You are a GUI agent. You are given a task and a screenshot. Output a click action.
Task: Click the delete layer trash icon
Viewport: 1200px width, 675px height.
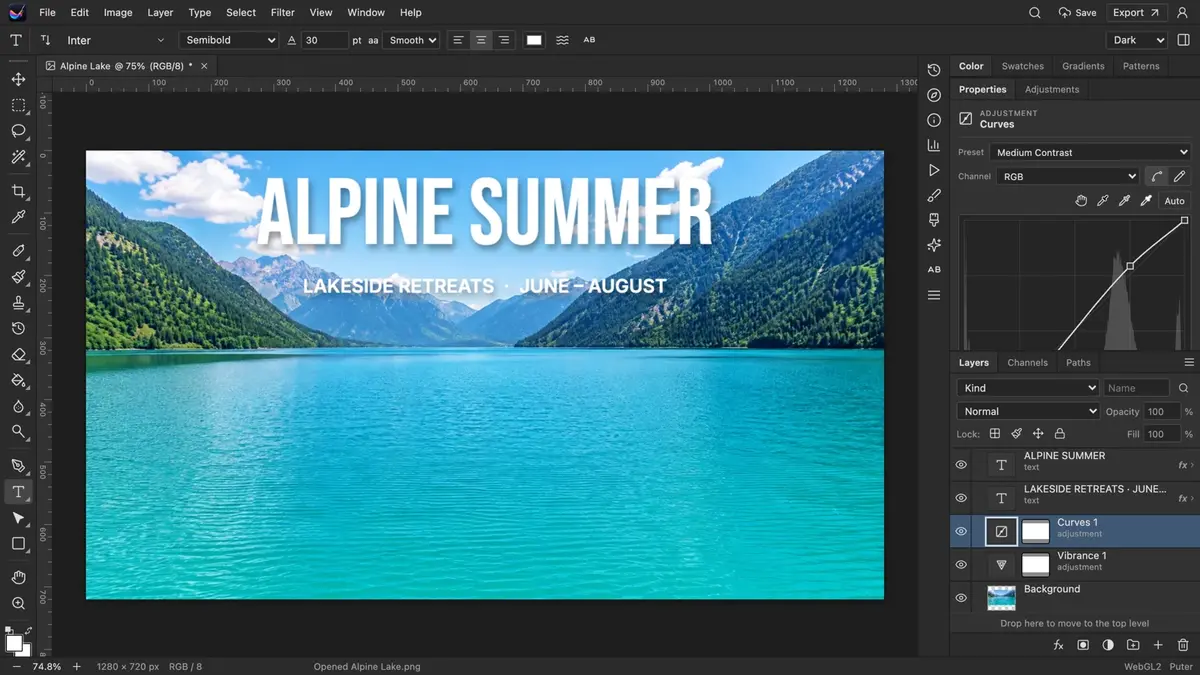click(1183, 646)
